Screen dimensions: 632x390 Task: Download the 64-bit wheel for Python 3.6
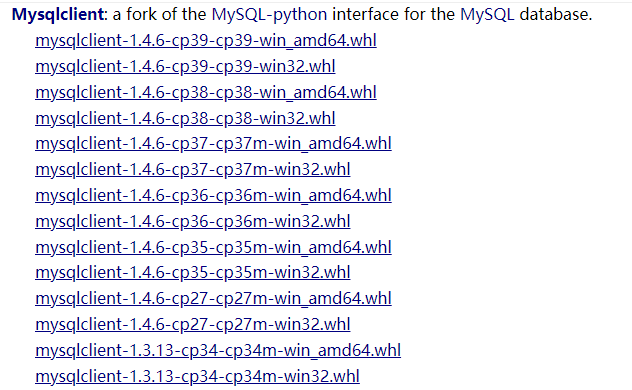pyautogui.click(x=213, y=195)
